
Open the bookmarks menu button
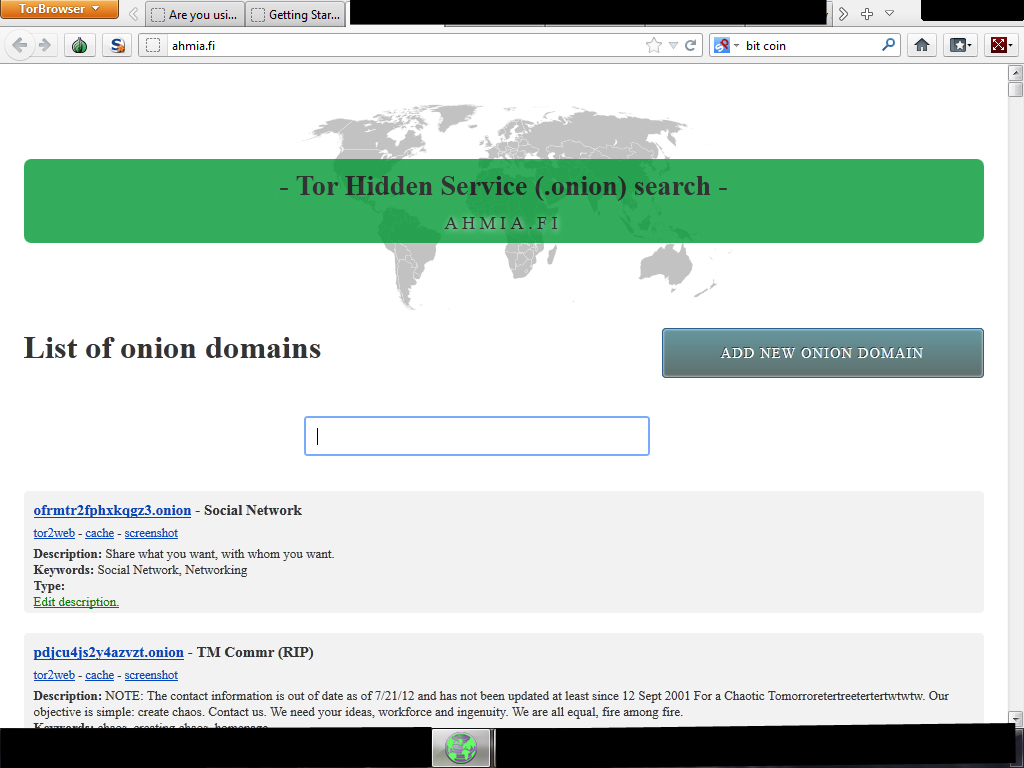pyautogui.click(x=960, y=46)
